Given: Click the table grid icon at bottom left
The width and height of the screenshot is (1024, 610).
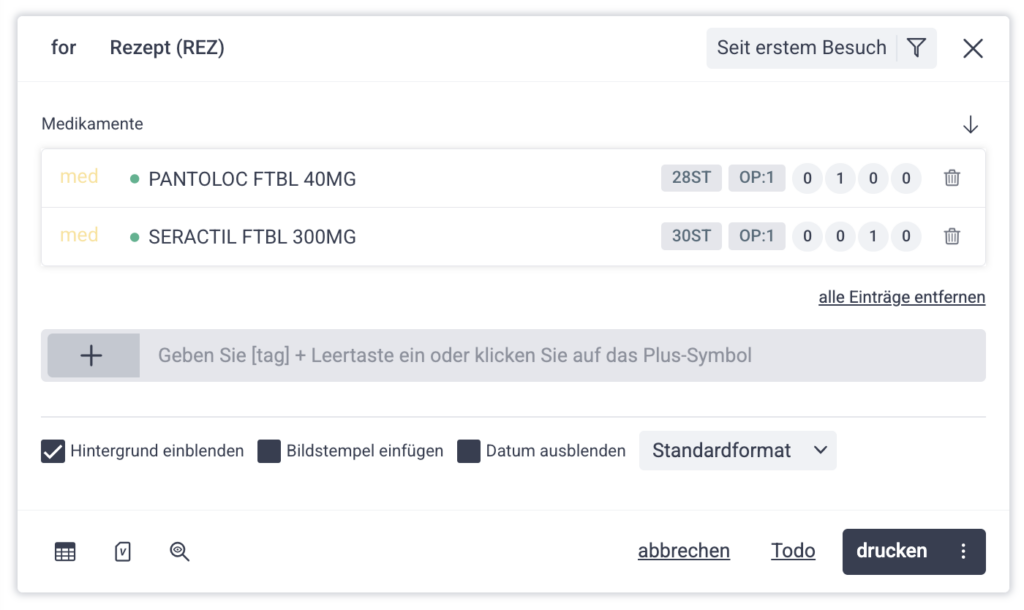Looking at the screenshot, I should tap(65, 551).
